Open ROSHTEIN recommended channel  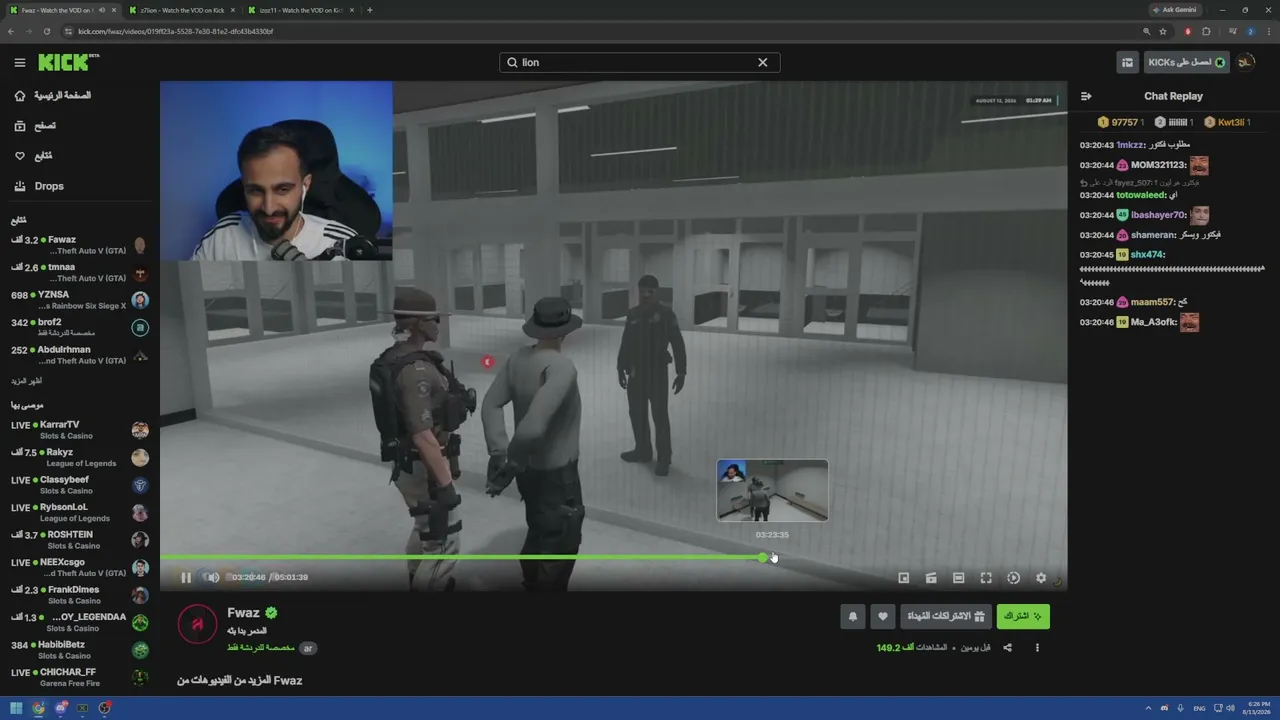pos(79,540)
